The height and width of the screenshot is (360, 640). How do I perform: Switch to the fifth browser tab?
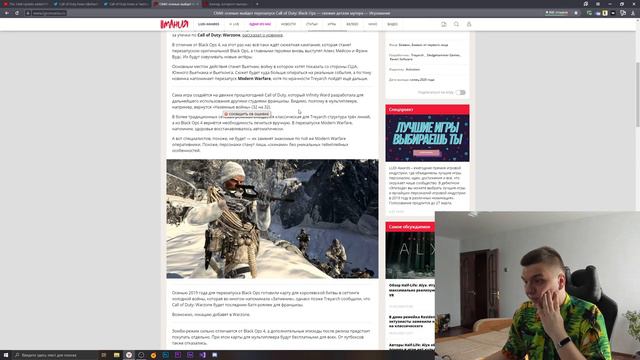coord(226,4)
